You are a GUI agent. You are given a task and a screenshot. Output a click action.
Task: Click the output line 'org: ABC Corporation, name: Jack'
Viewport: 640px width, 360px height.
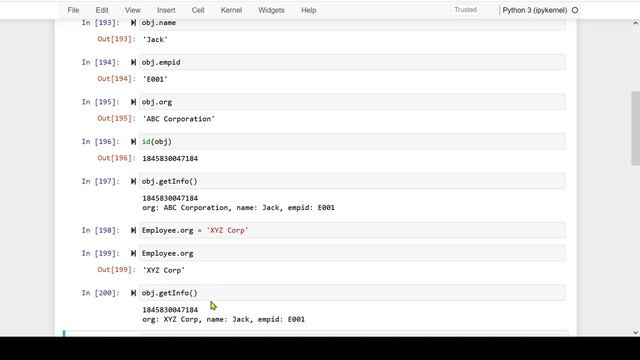point(238,208)
